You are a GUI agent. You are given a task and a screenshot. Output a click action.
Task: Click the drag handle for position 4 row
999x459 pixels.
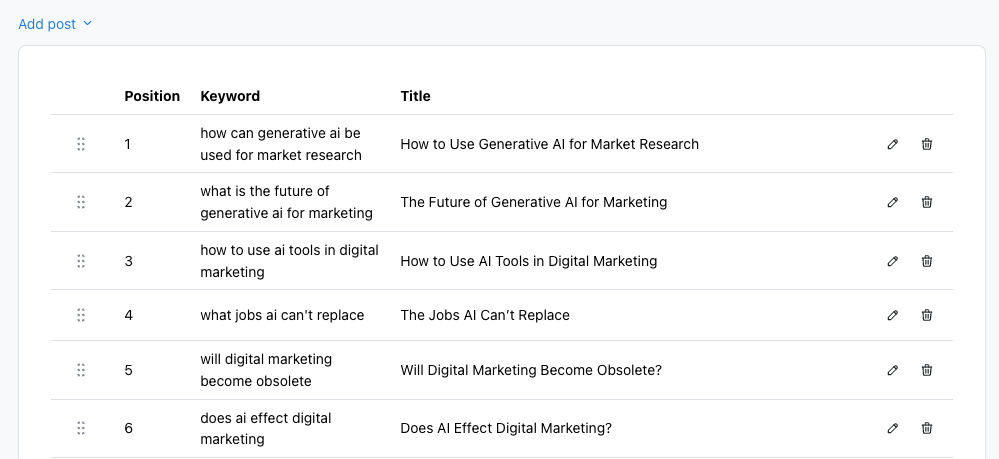81,315
